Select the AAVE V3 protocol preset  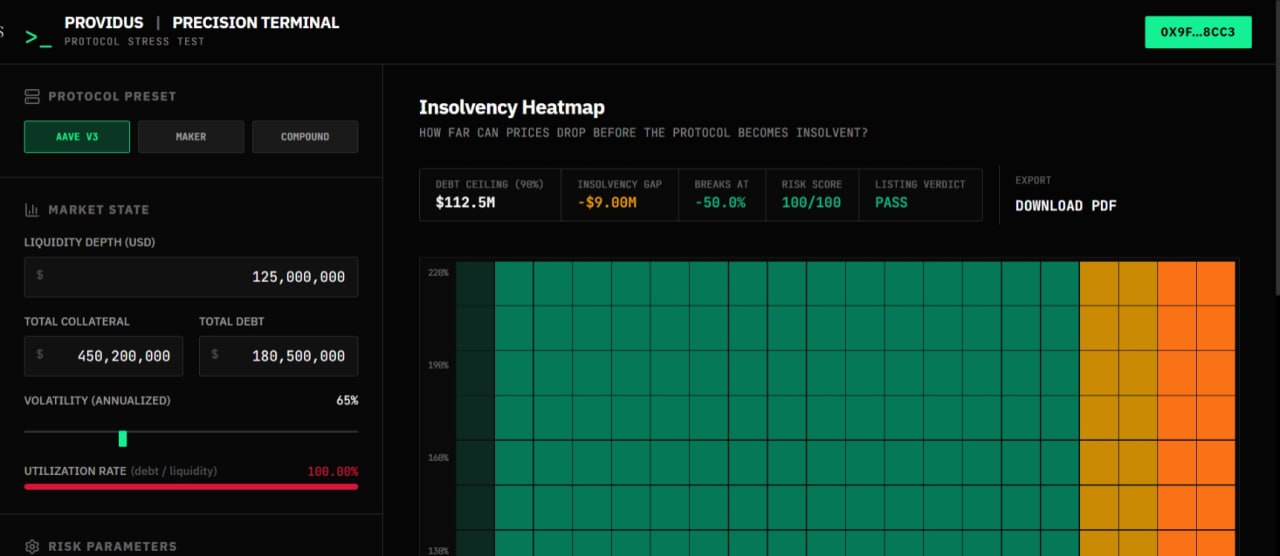tap(77, 137)
